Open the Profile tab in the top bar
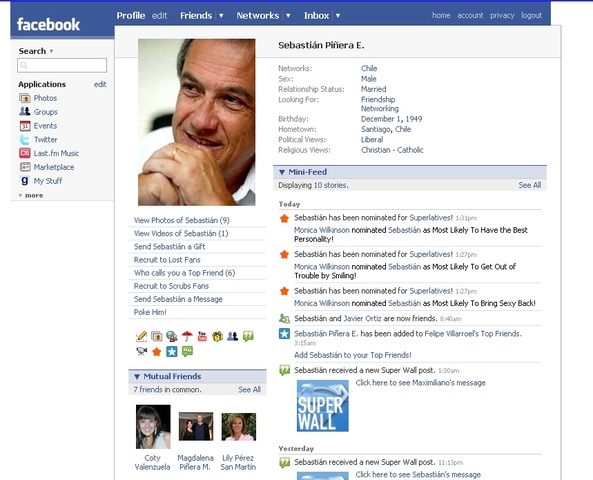Viewport: 593px width, 480px height. pos(131,16)
